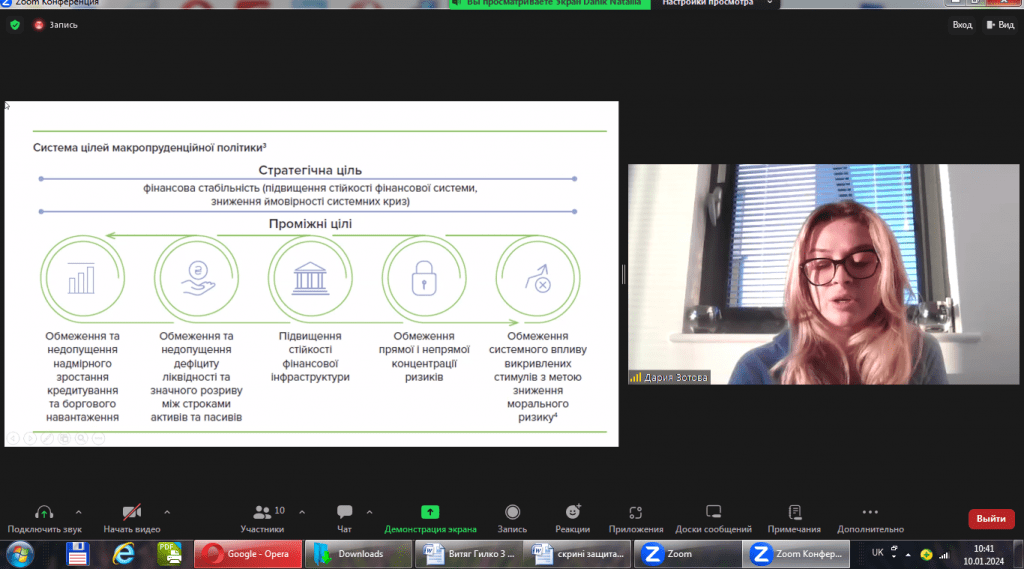Expand audio options arrow next to Подключить звук
The height and width of the screenshot is (569, 1024).
[x=79, y=511]
